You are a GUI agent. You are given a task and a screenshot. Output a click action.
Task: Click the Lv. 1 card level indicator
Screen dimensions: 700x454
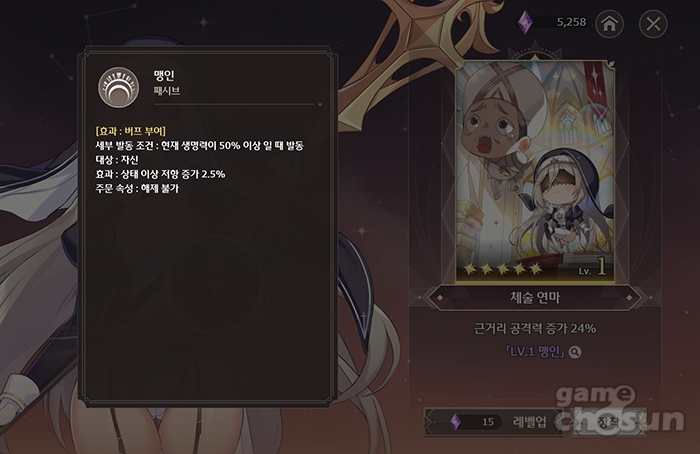592,267
